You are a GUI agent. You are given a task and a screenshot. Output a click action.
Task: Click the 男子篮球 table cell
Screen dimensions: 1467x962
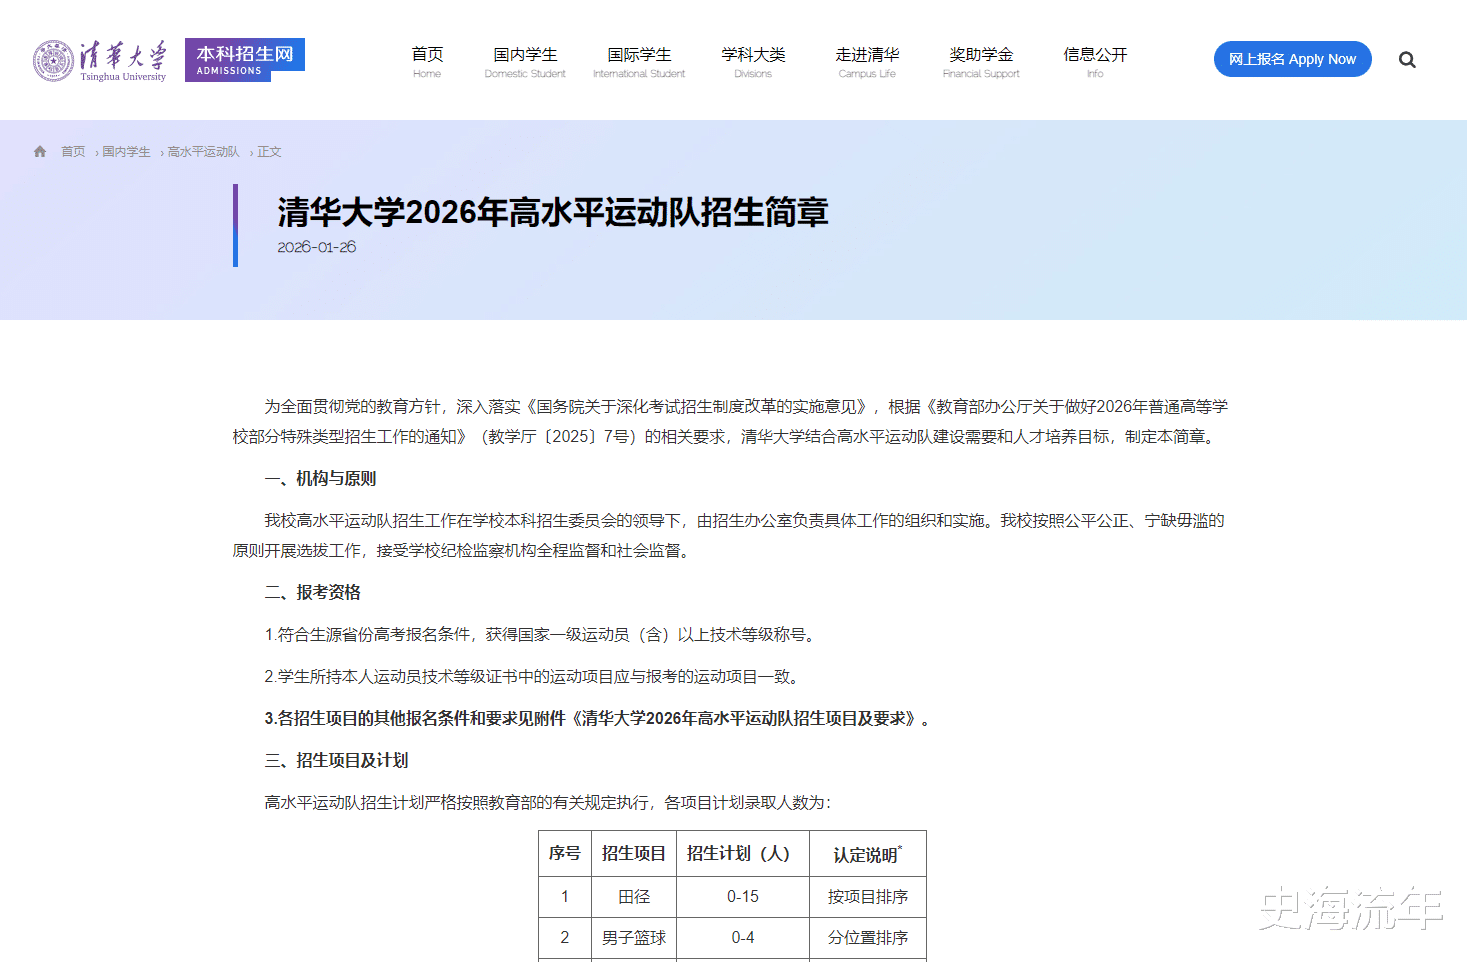pyautogui.click(x=634, y=938)
